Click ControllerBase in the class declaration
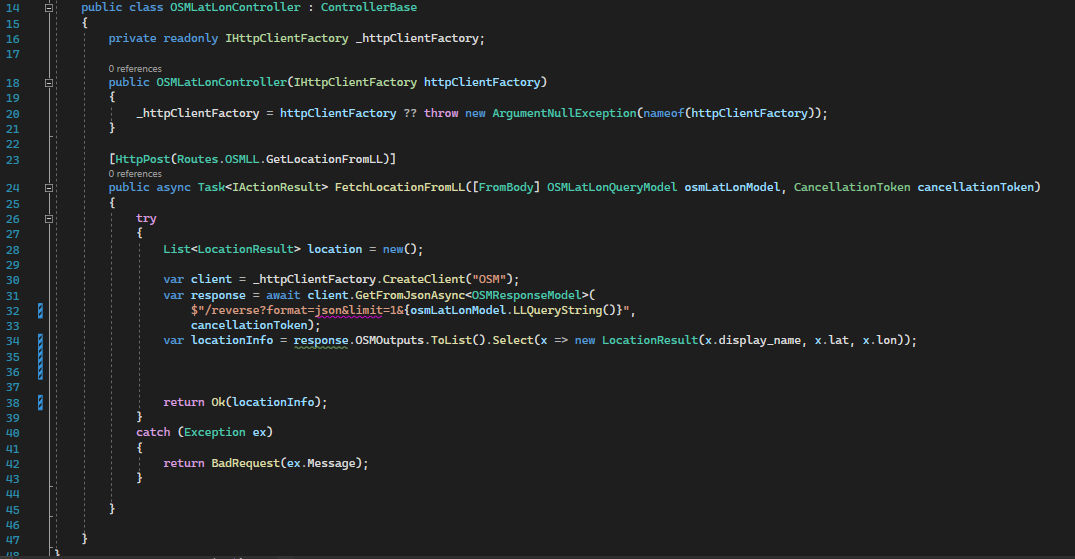 pyautogui.click(x=369, y=8)
